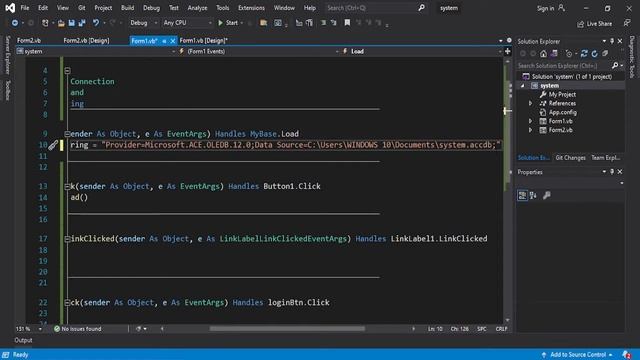Click the Live Share button label
640x360 pixels.
[x=599, y=24]
